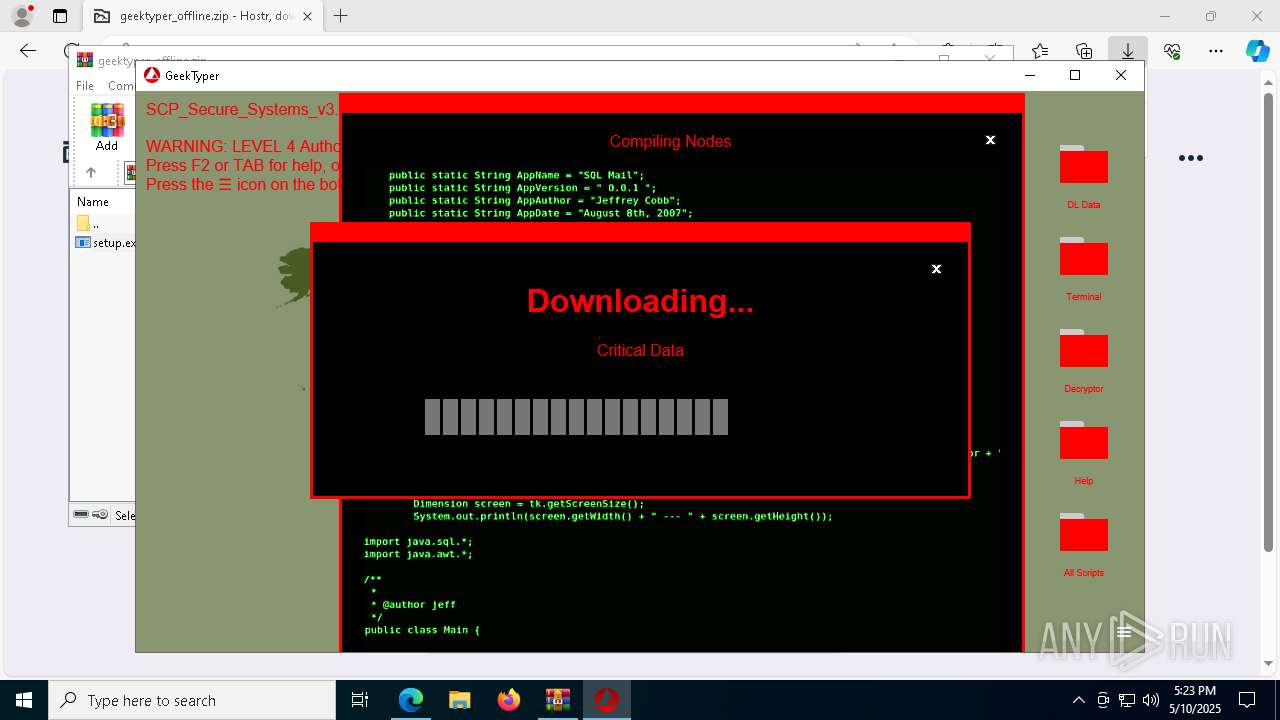1280x720 pixels.
Task: Click the download progress bar
Action: point(576,417)
